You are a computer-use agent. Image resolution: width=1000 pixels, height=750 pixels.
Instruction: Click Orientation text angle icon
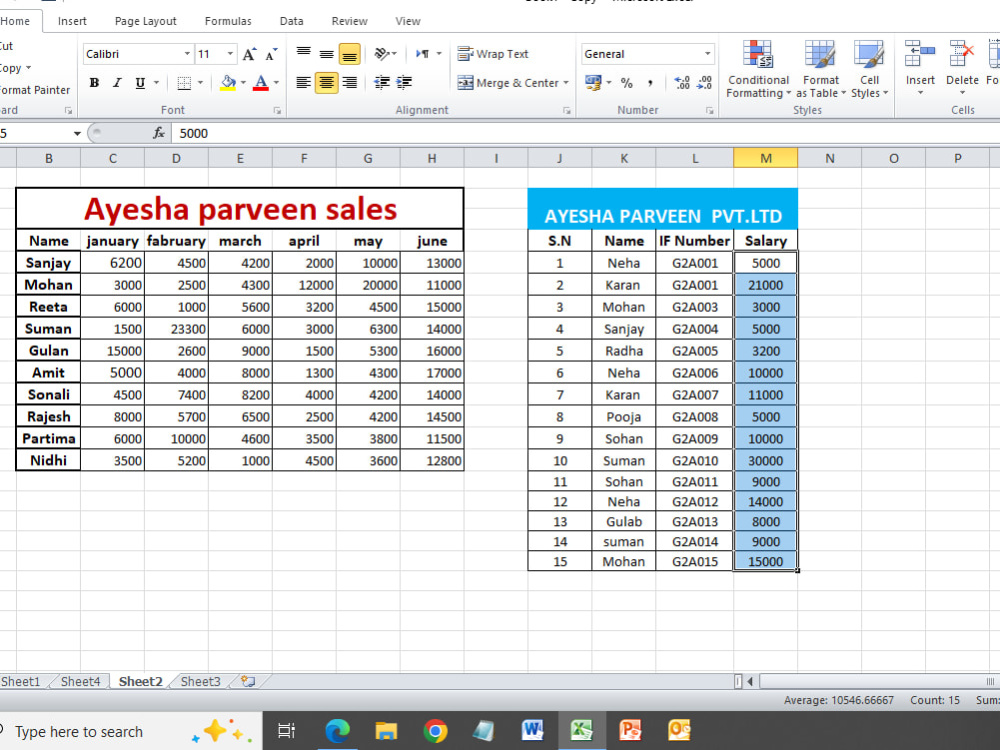(x=383, y=54)
